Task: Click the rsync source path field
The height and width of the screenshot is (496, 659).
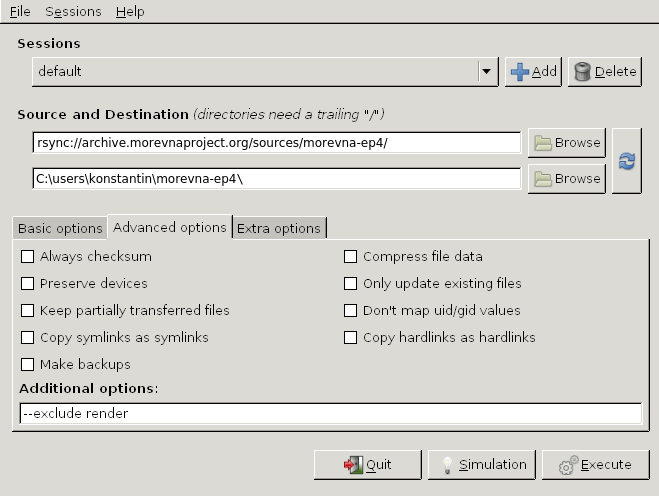Action: click(x=277, y=143)
